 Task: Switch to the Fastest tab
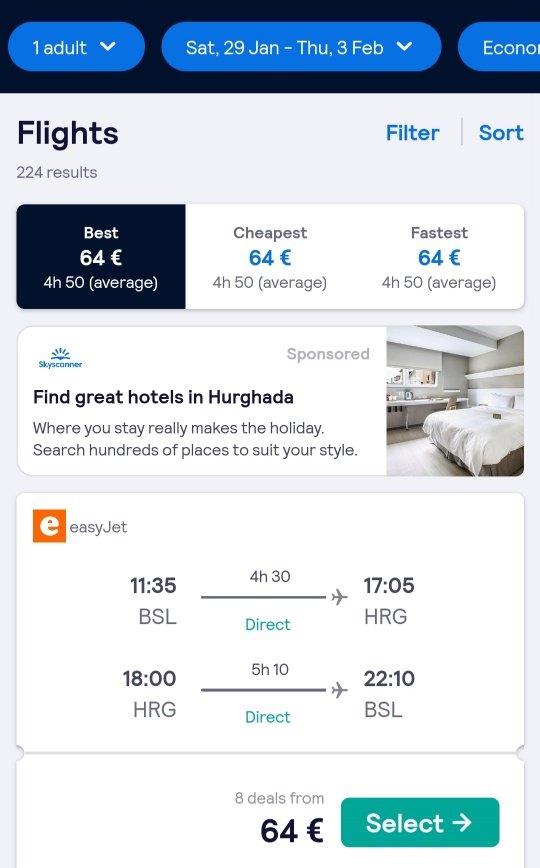pyautogui.click(x=439, y=256)
